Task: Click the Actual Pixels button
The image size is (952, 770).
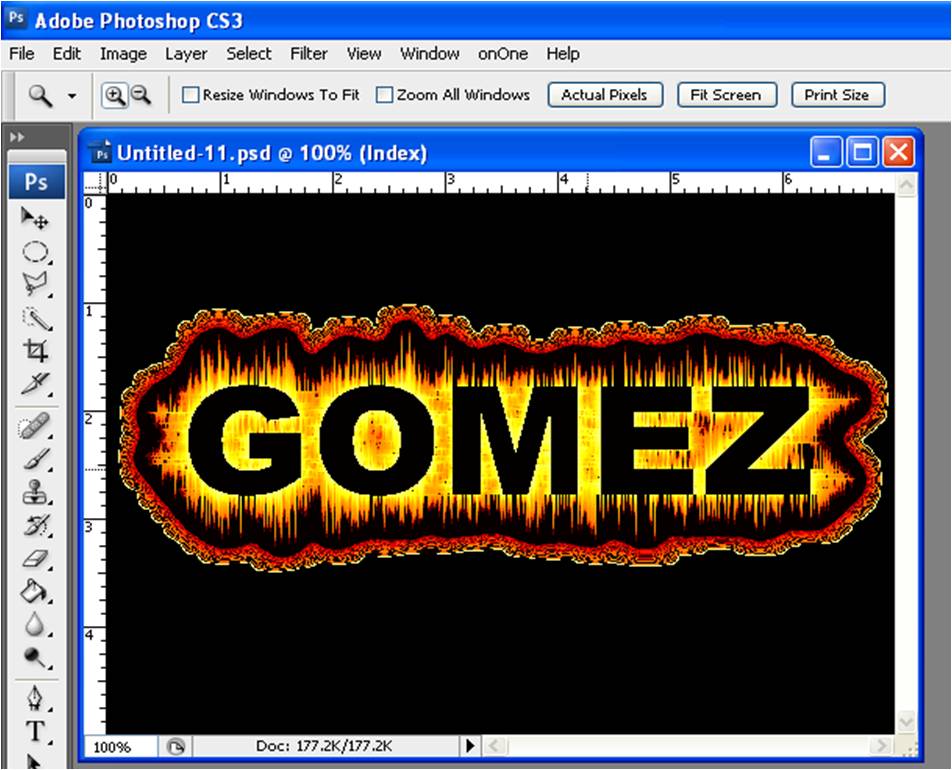Action: pyautogui.click(x=605, y=95)
